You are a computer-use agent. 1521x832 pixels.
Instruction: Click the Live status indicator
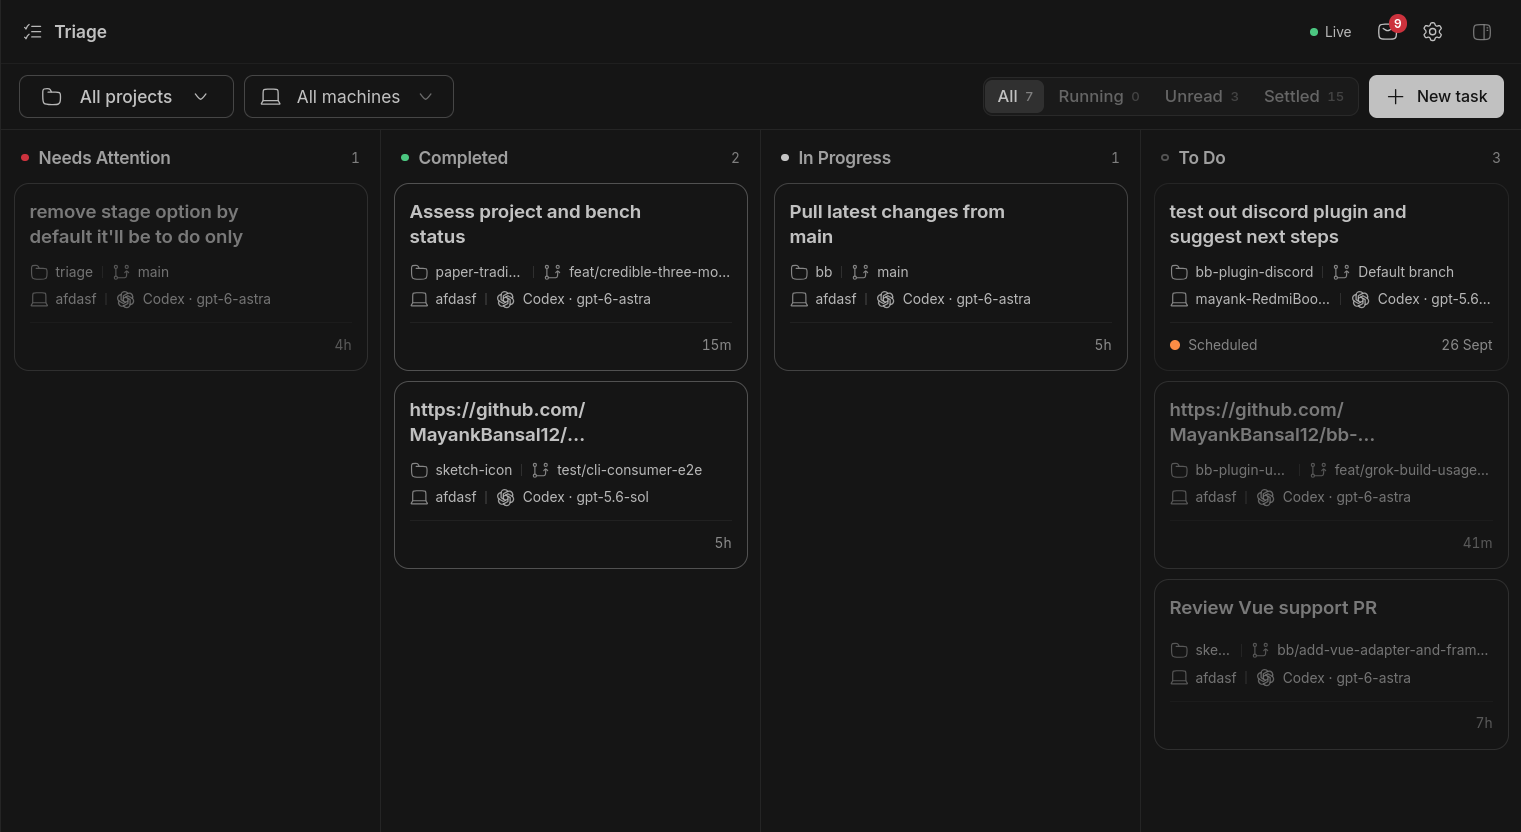pos(1330,32)
